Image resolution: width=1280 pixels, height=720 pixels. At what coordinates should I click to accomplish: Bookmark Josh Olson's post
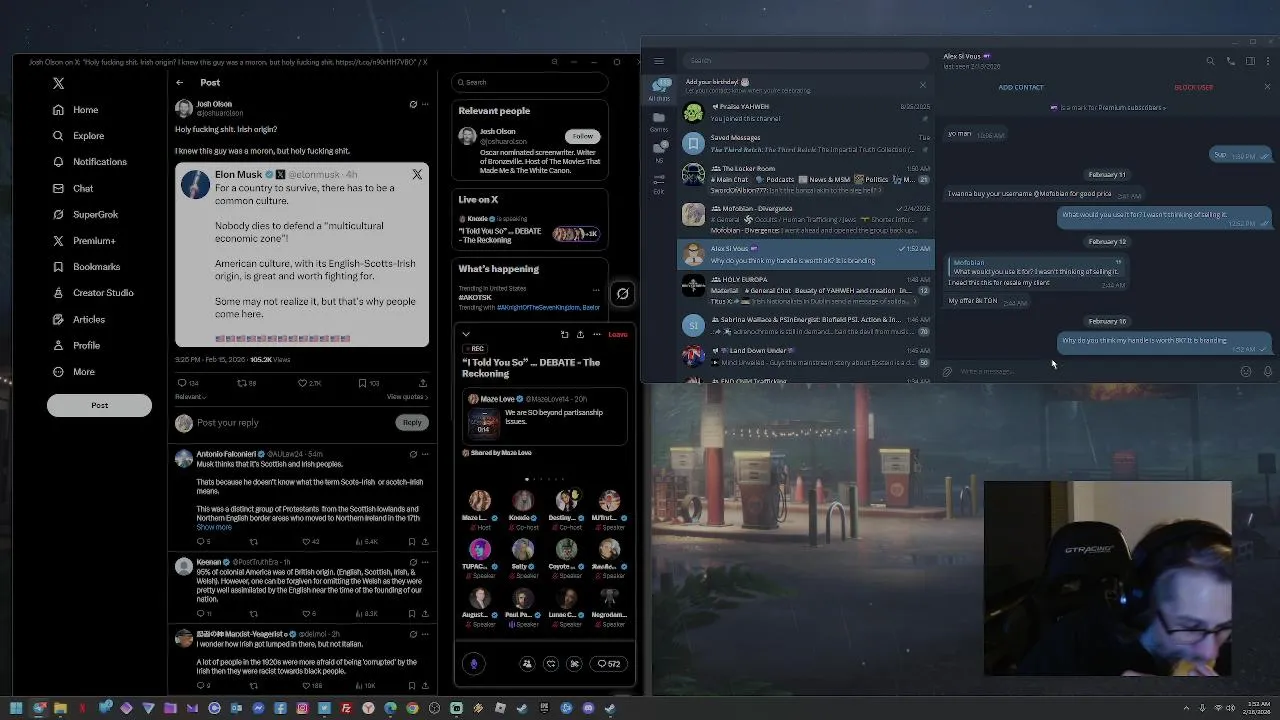point(369,383)
